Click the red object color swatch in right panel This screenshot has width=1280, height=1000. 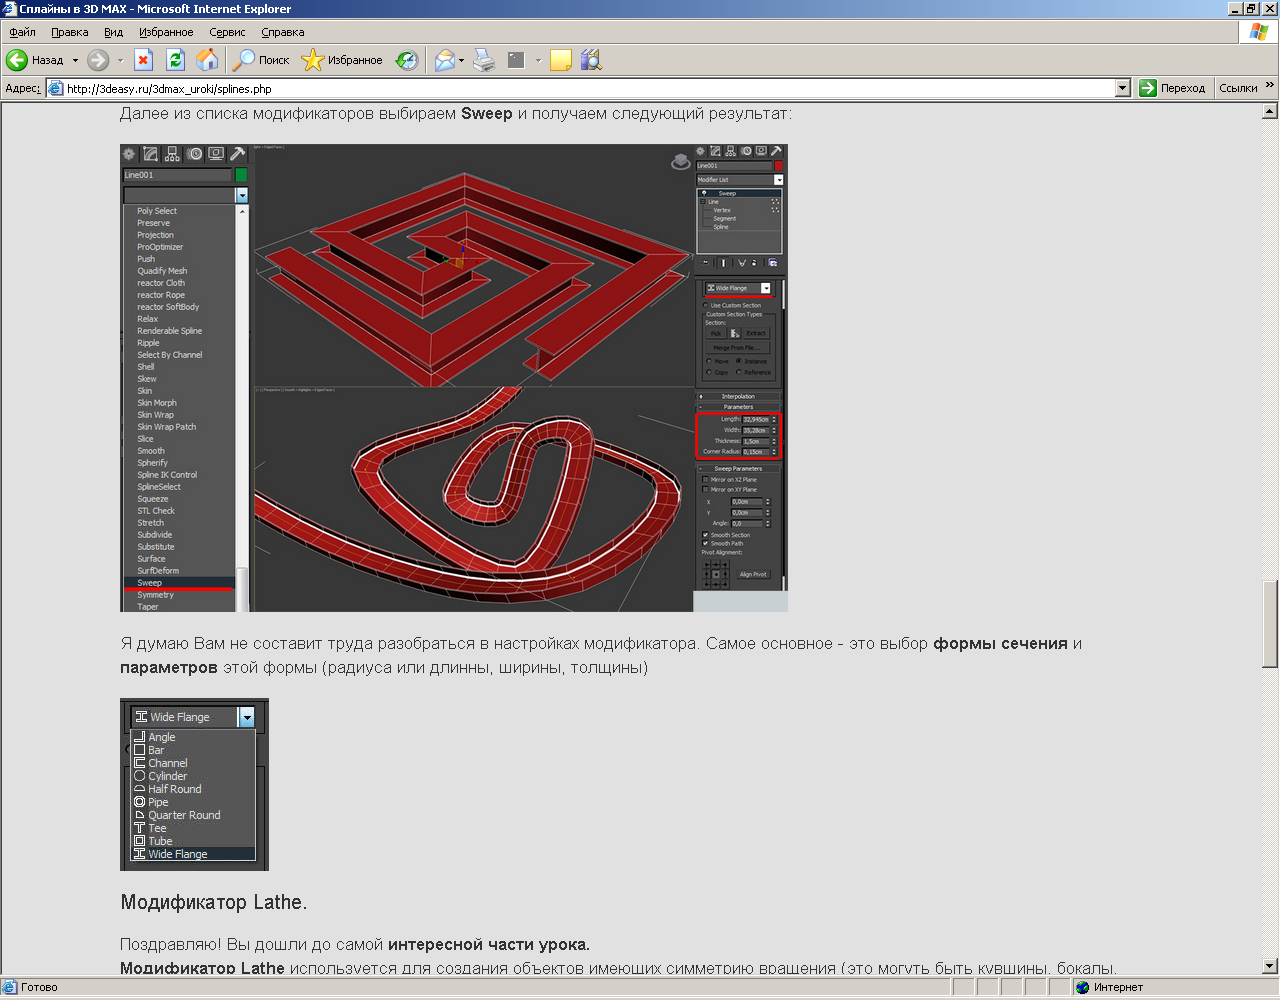(x=779, y=166)
